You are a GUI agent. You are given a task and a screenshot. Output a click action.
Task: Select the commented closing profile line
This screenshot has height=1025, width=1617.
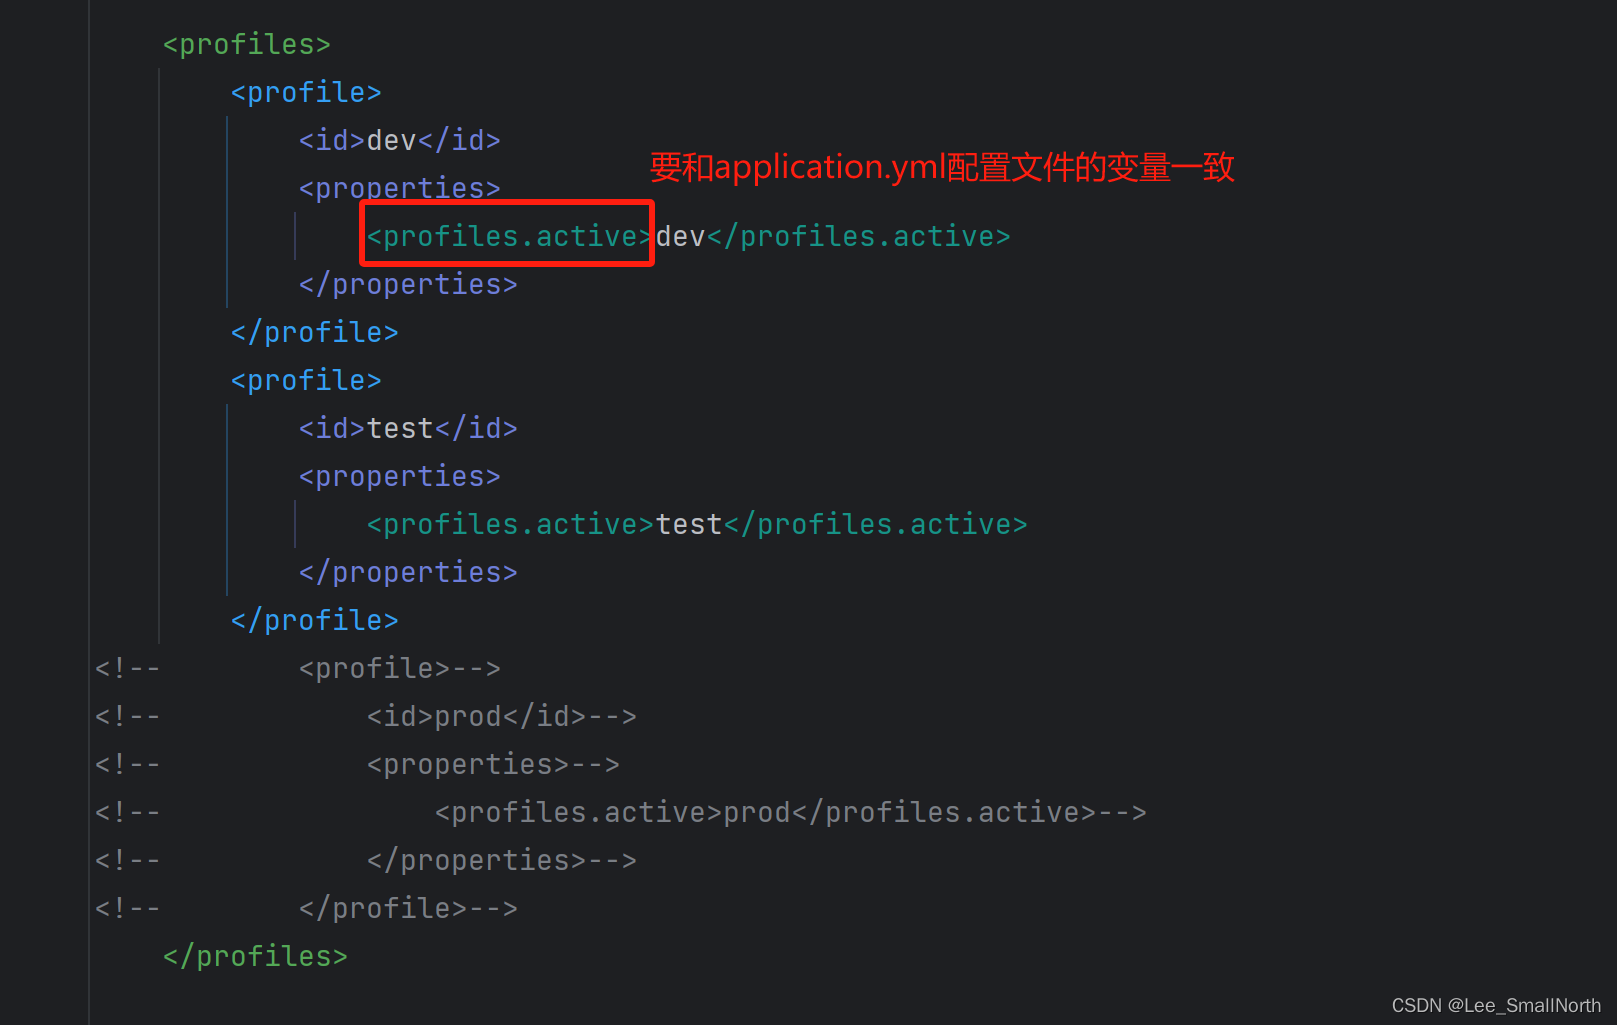coord(380,907)
